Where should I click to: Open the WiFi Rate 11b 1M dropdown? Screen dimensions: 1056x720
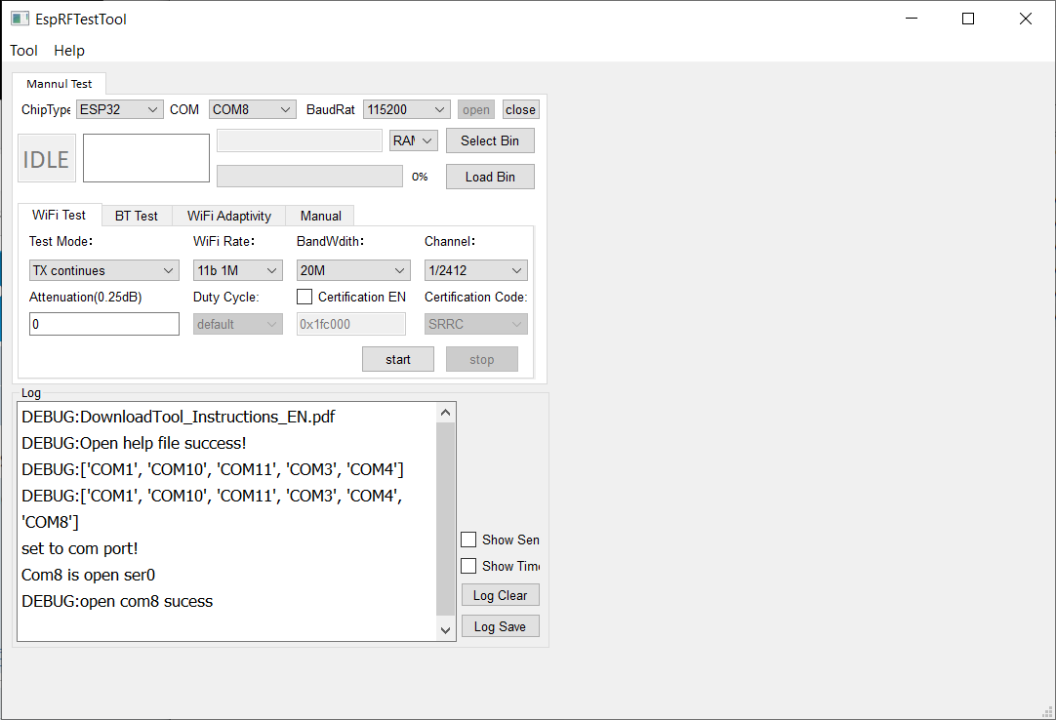point(238,270)
